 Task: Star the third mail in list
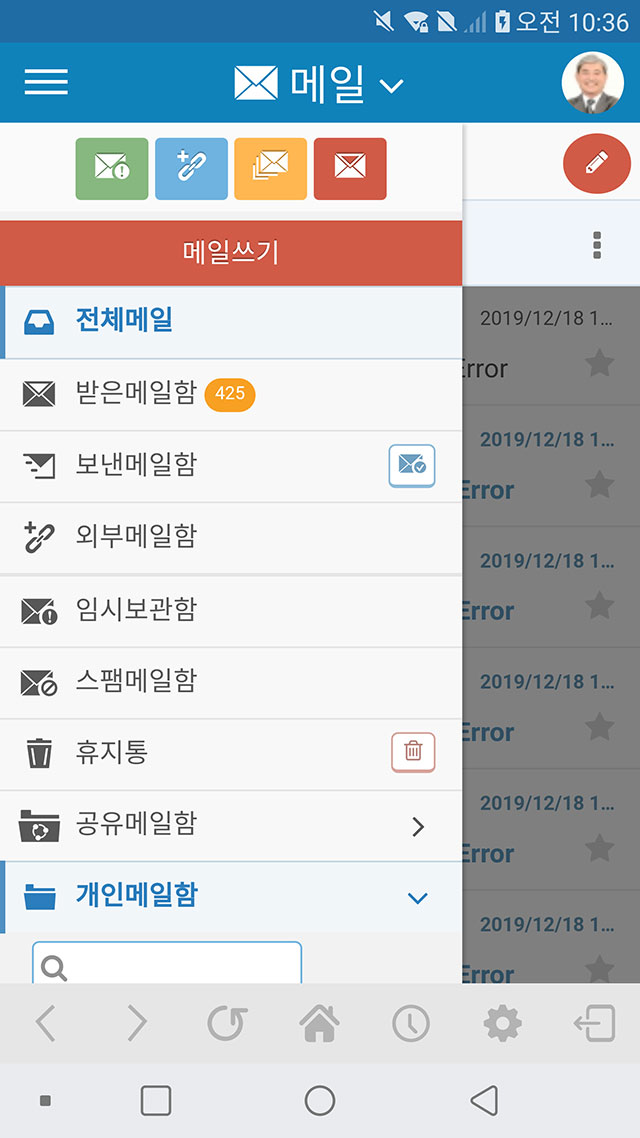[599, 605]
